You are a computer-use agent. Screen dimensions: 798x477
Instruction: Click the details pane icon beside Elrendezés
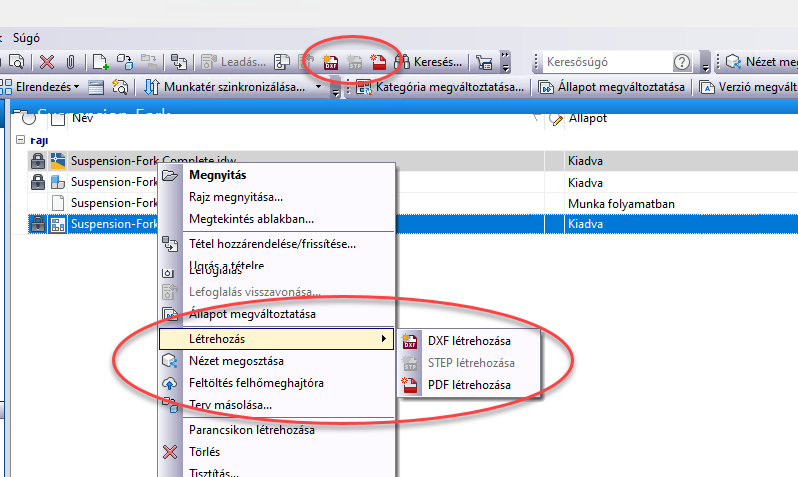tap(96, 88)
